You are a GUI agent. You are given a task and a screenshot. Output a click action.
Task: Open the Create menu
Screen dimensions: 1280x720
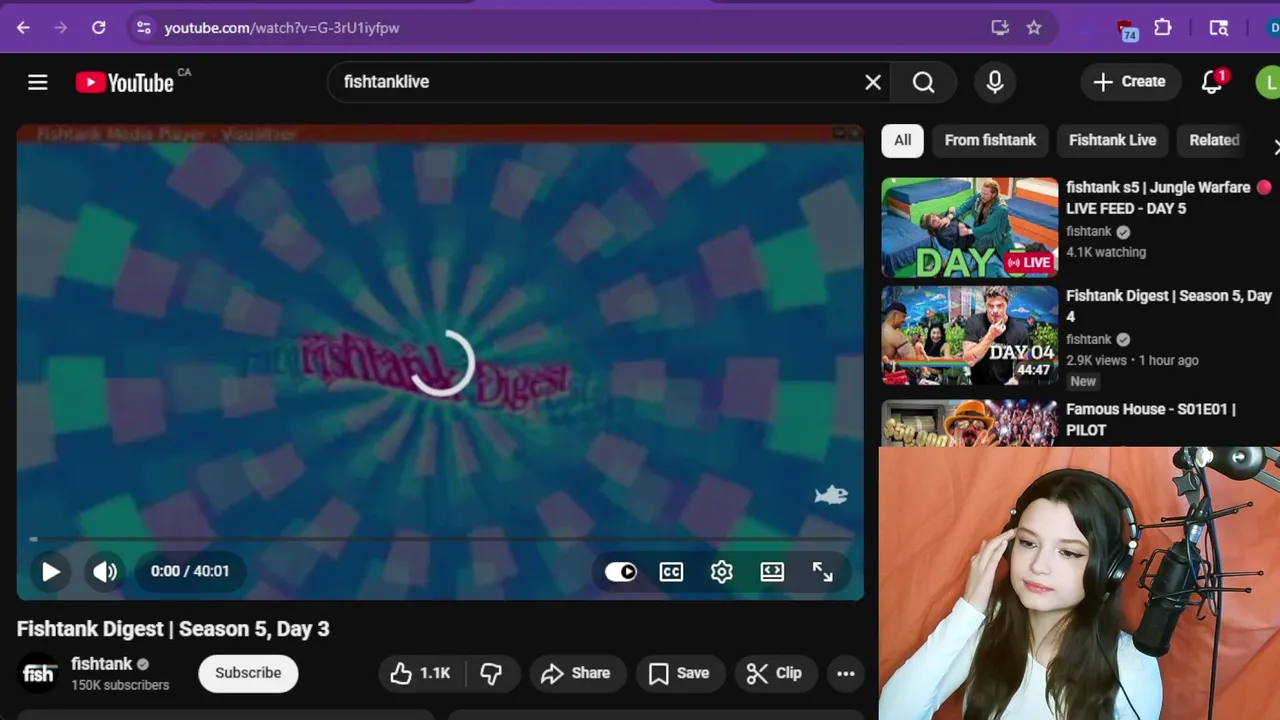1130,82
